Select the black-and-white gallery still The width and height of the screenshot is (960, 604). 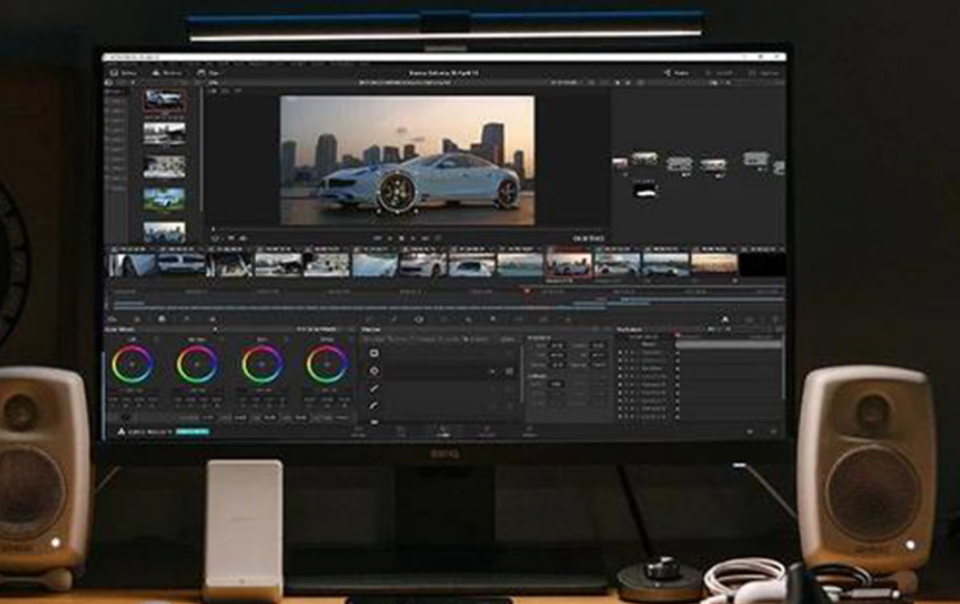coord(164,133)
